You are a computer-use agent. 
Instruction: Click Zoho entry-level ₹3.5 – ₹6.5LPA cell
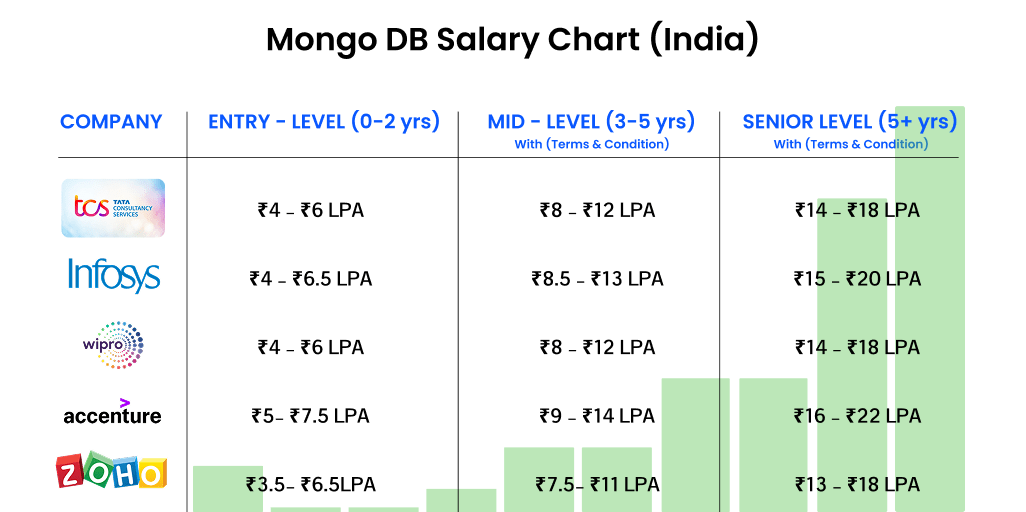coord(310,485)
